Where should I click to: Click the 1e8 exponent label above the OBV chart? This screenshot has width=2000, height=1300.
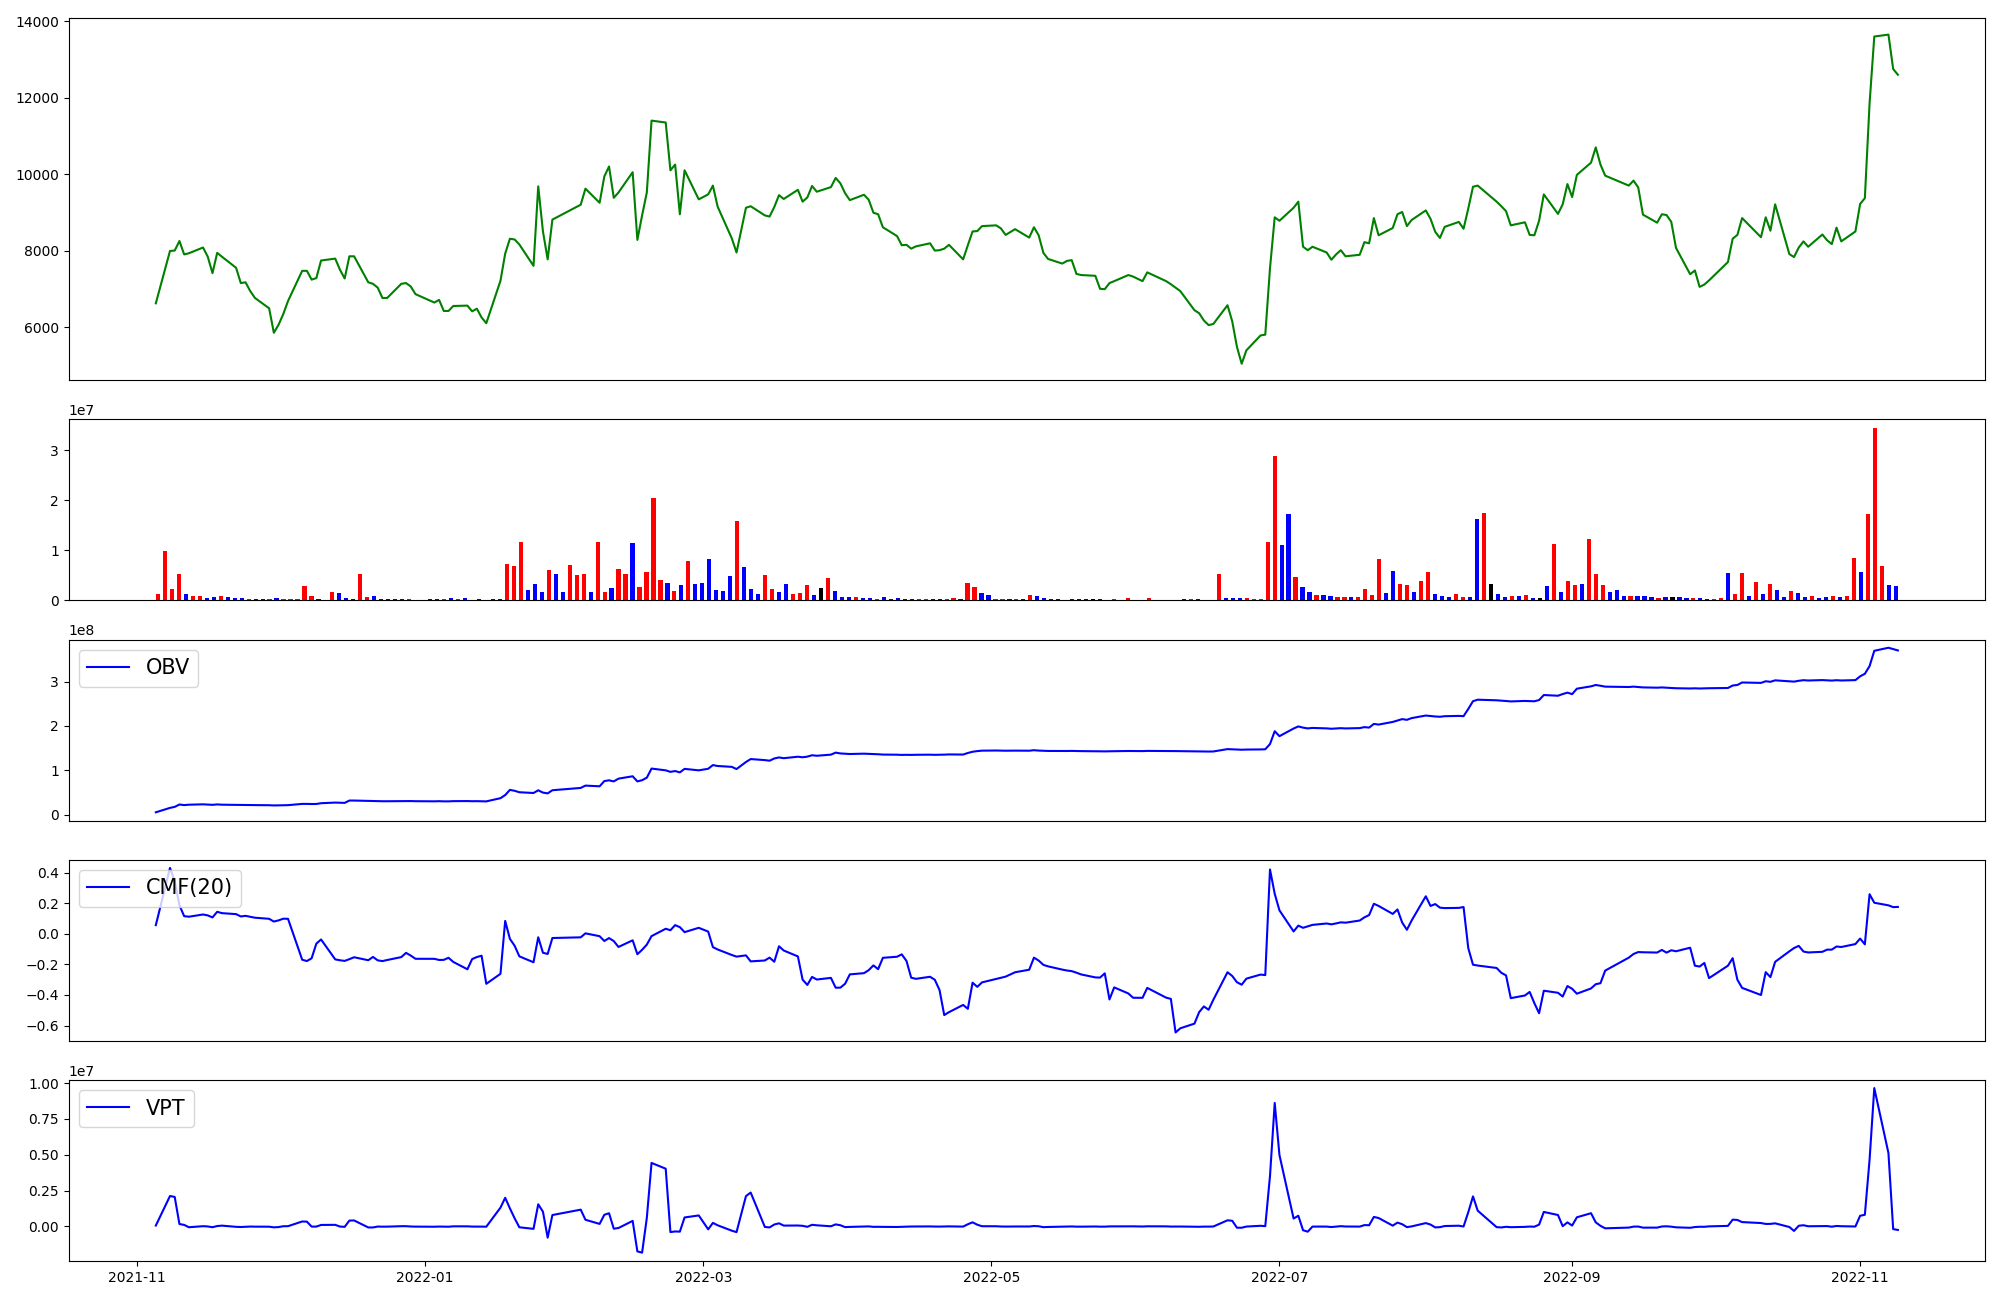(x=81, y=631)
